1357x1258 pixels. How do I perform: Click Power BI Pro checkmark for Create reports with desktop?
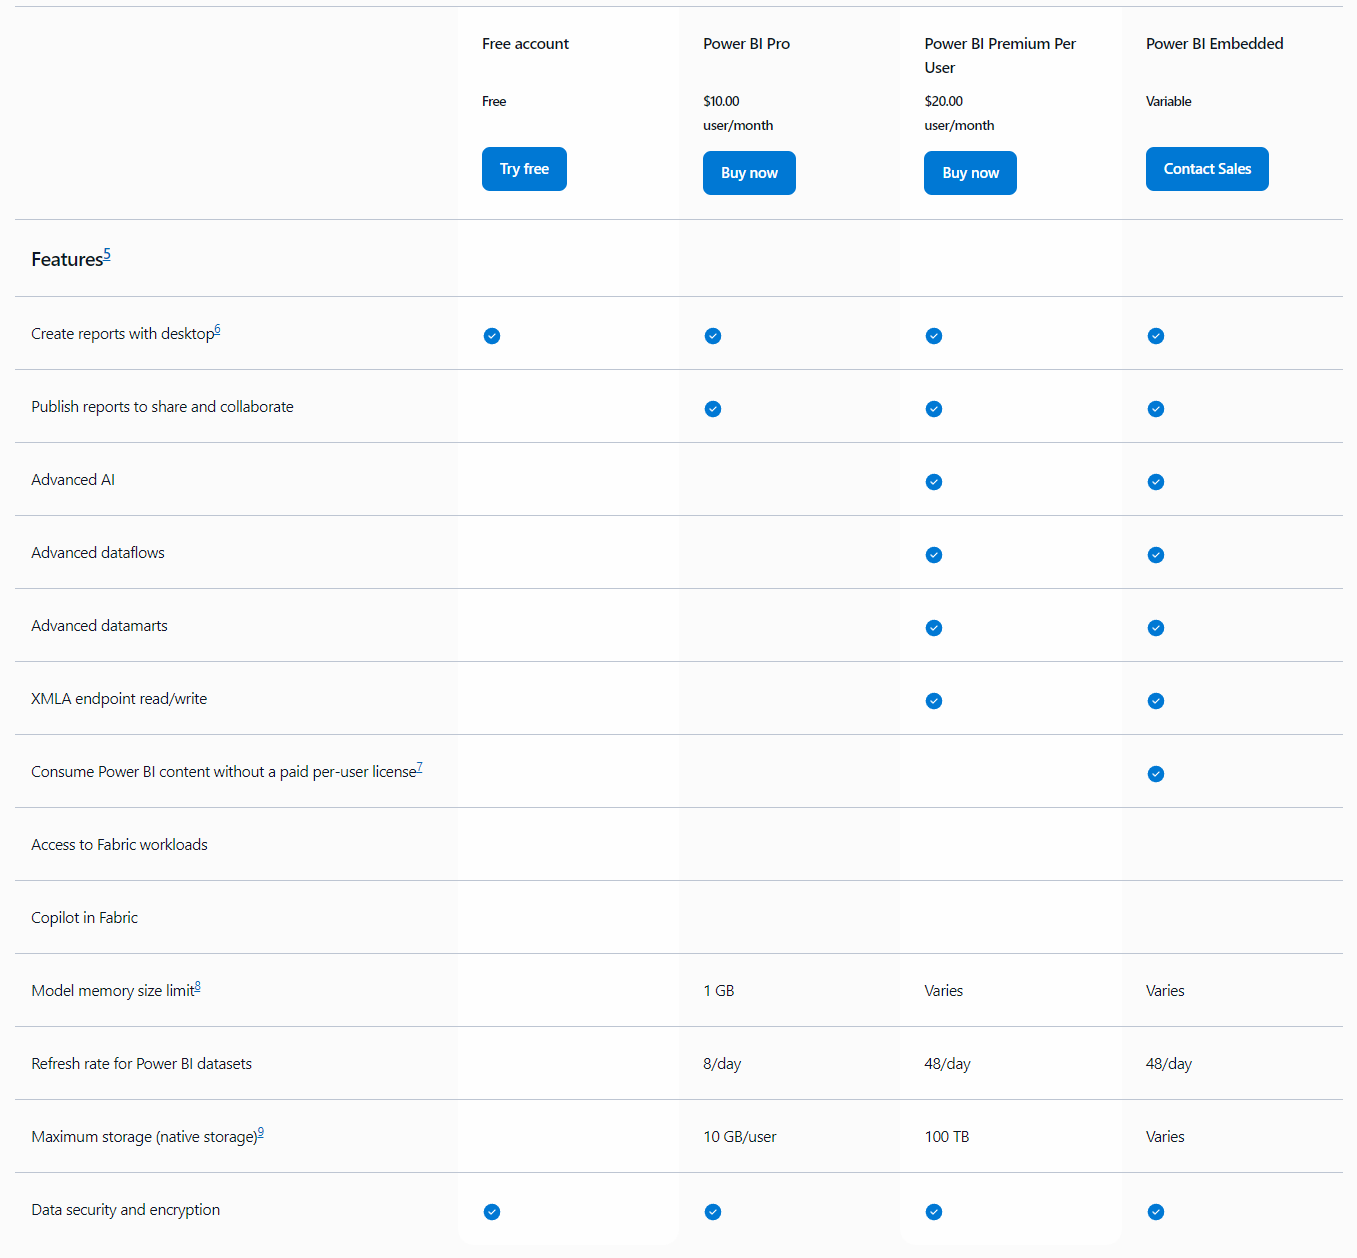point(713,336)
